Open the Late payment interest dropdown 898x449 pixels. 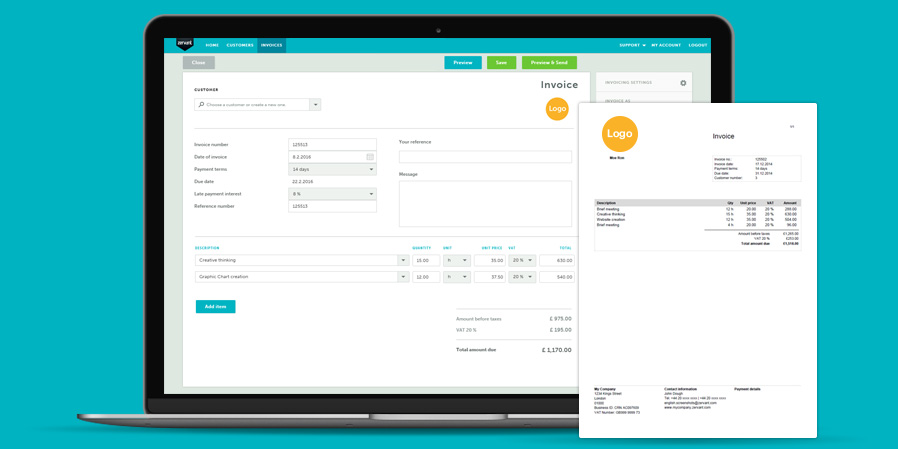pyautogui.click(x=332, y=194)
